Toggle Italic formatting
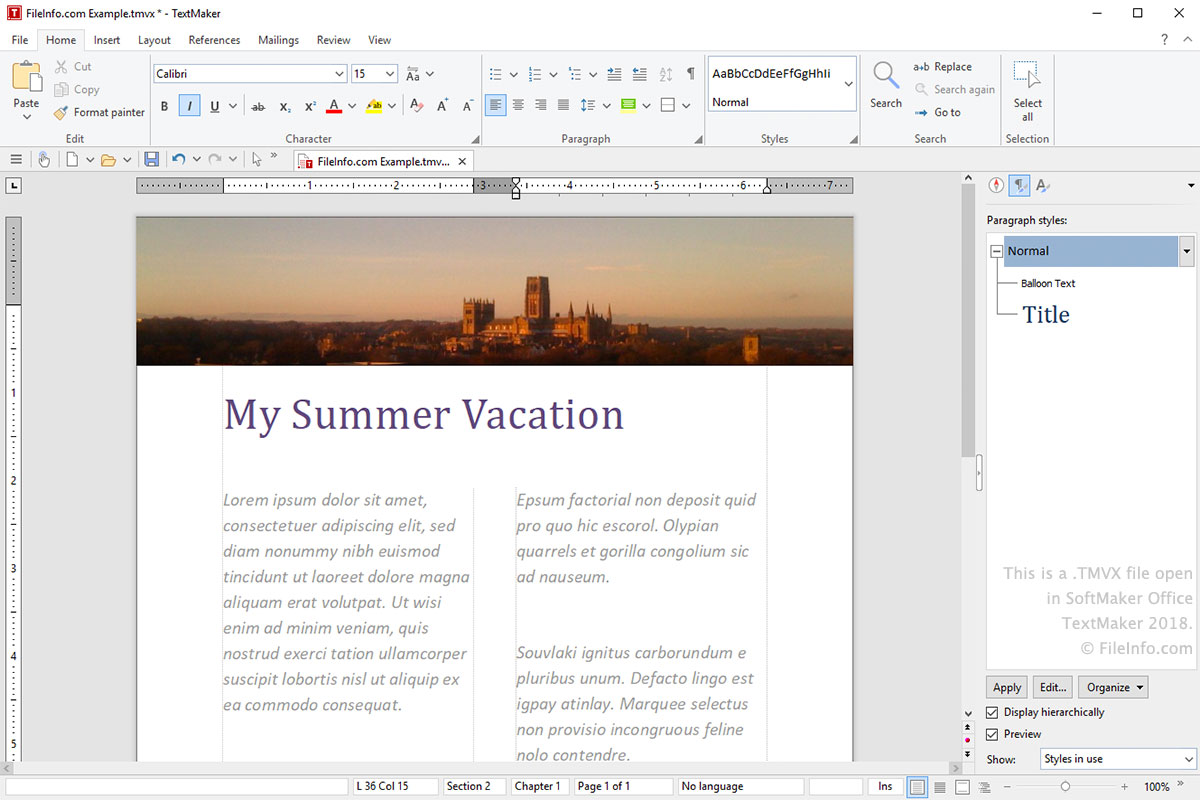This screenshot has height=800, width=1200. (x=189, y=106)
